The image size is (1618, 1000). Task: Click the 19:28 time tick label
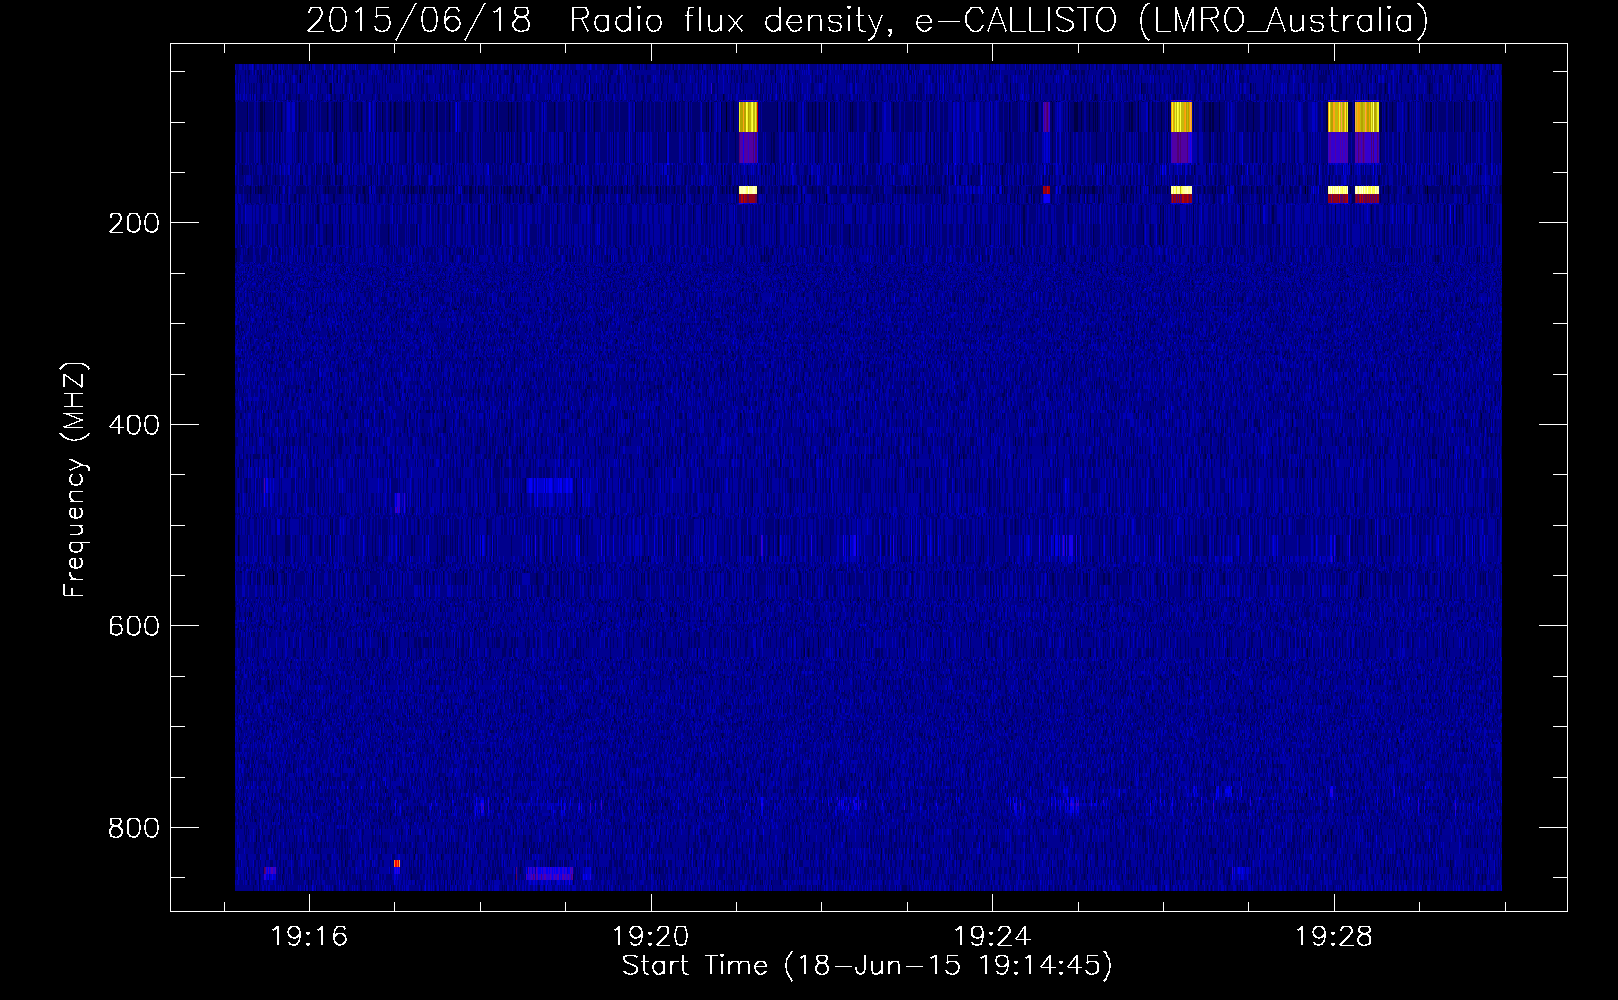pyautogui.click(x=1334, y=937)
